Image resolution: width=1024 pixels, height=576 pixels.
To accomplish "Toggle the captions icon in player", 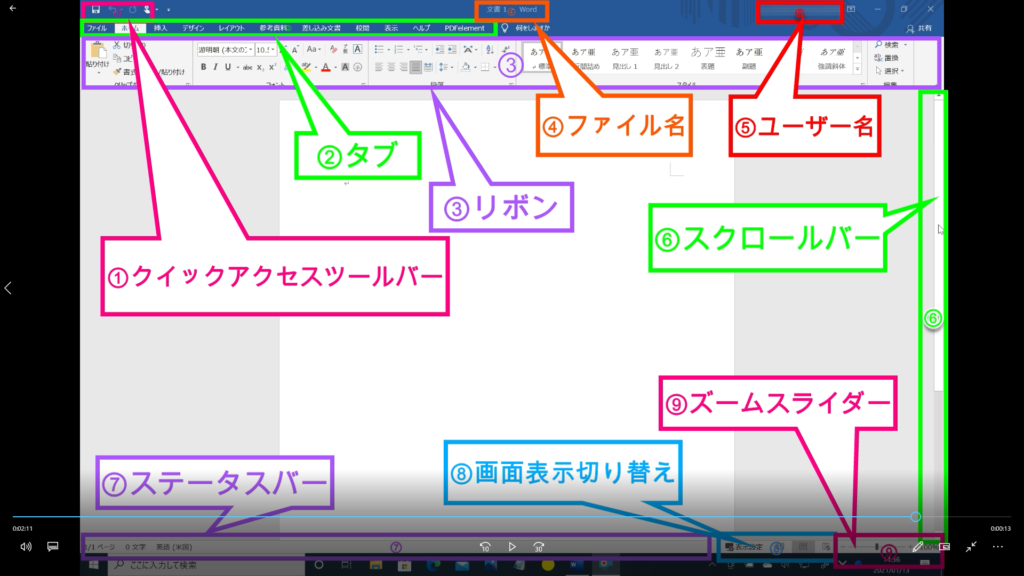I will click(x=53, y=547).
